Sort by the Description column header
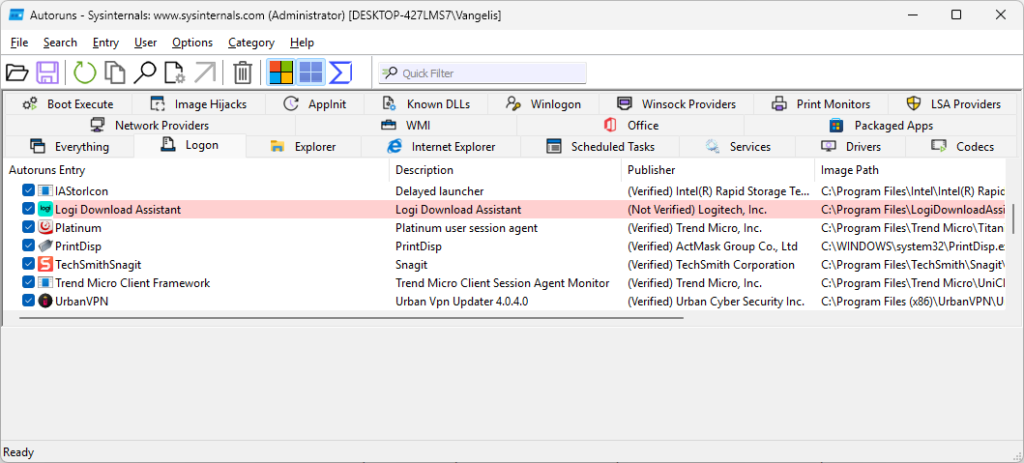The width and height of the screenshot is (1024, 463). 505,170
